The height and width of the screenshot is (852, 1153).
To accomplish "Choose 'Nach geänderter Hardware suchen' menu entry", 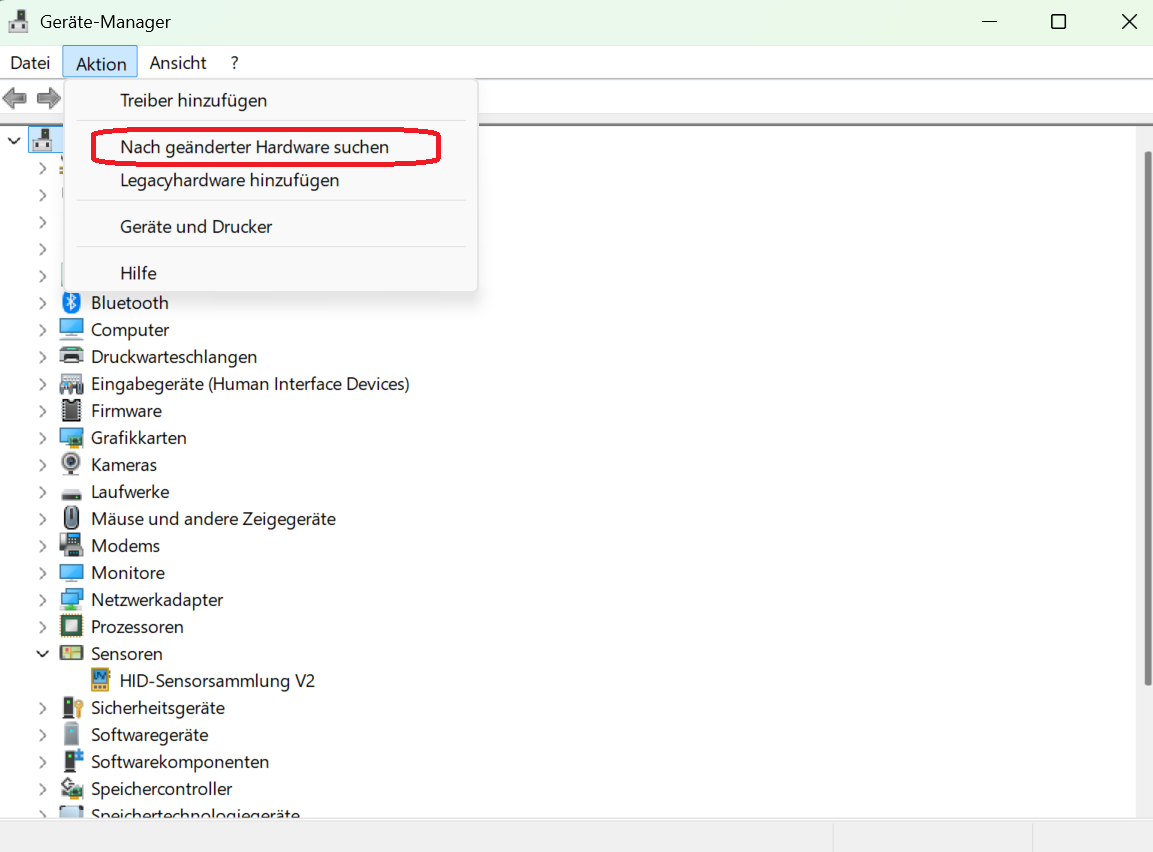I will pos(254,147).
